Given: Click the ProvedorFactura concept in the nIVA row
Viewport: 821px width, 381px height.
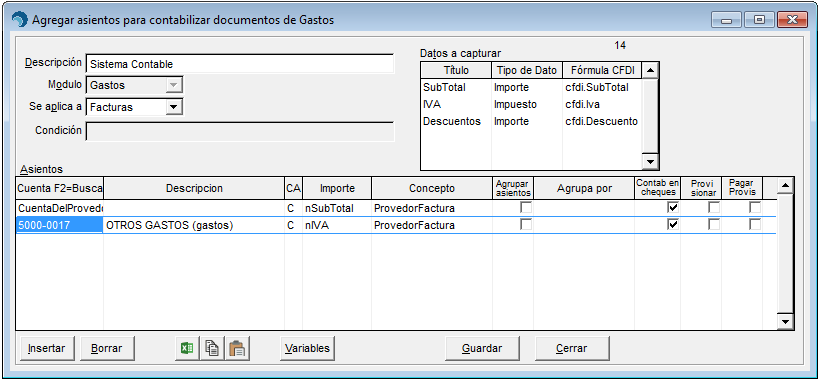Looking at the screenshot, I should pyautogui.click(x=432, y=226).
